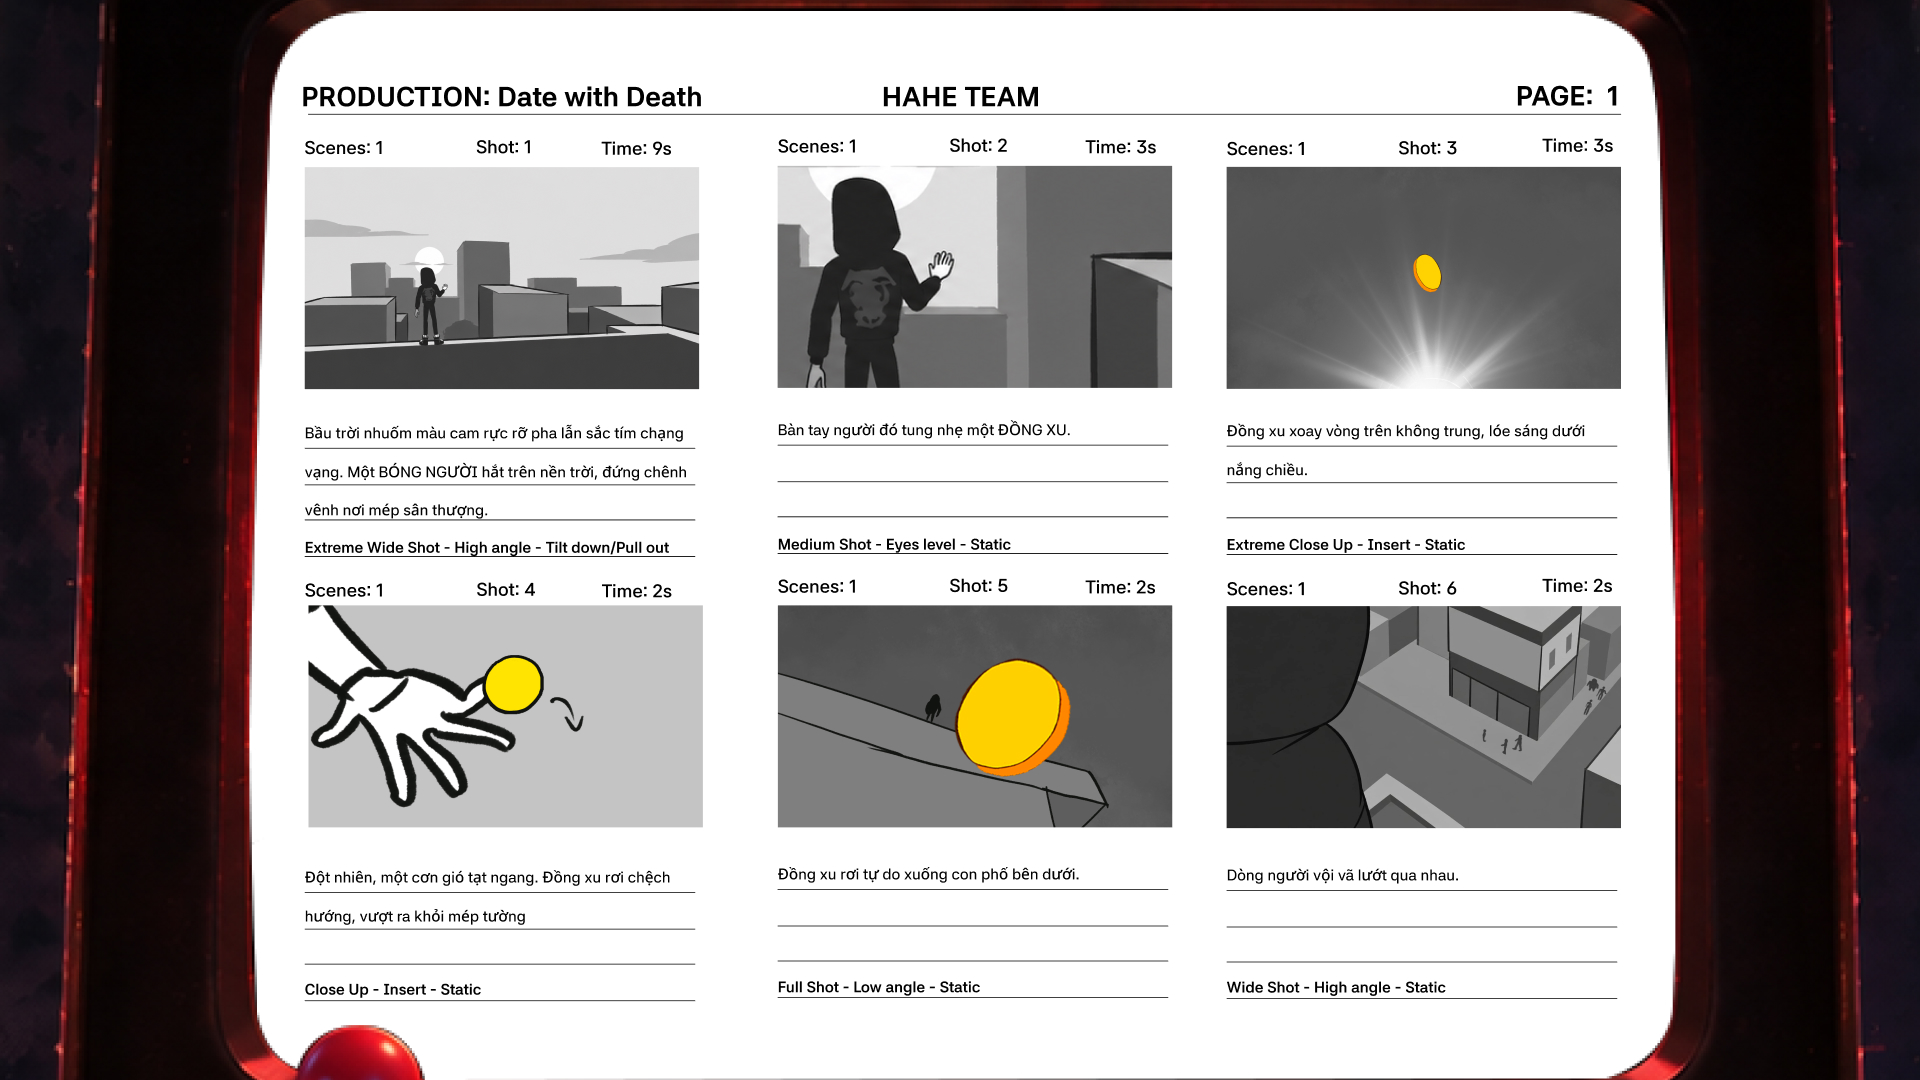Open the Shot 2 hooded figure storyboard frame
This screenshot has height=1080, width=1920.
click(x=975, y=277)
